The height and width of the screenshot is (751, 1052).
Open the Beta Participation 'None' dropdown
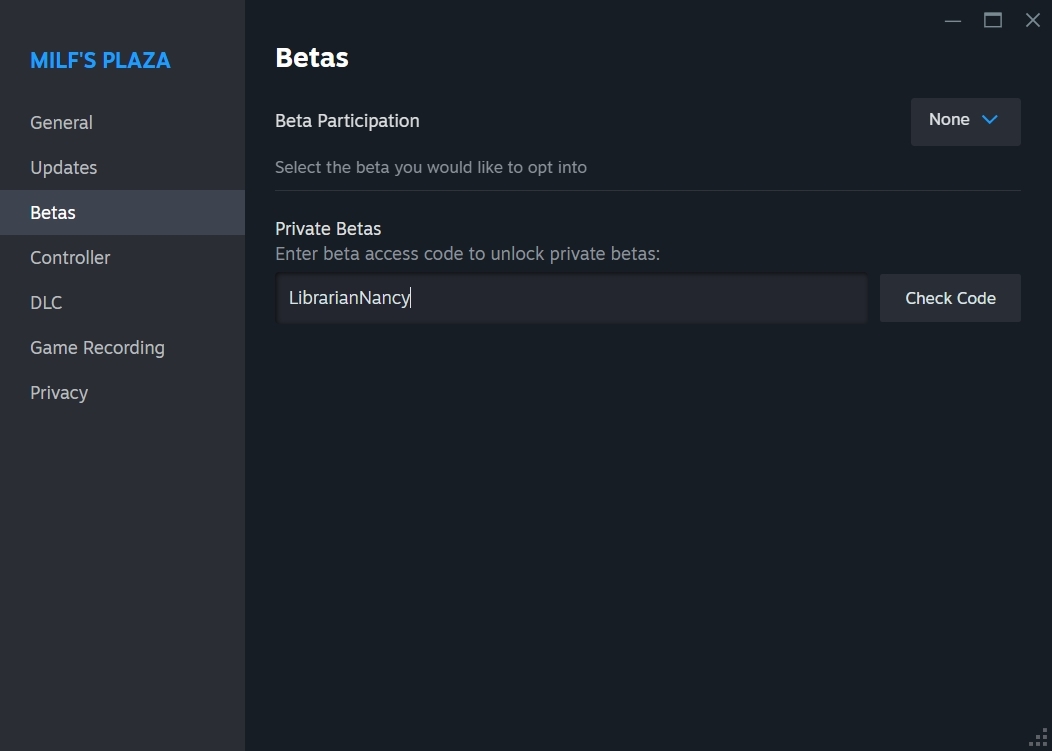[x=964, y=121]
